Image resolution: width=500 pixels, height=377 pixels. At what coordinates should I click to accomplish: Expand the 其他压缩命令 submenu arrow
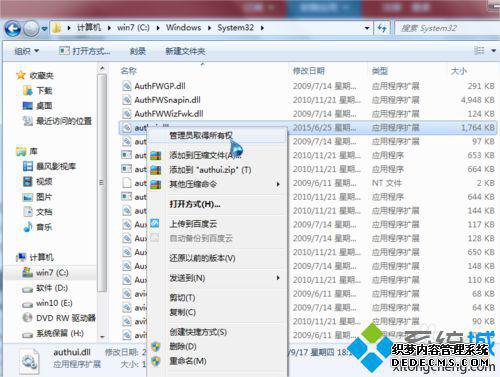(278, 184)
